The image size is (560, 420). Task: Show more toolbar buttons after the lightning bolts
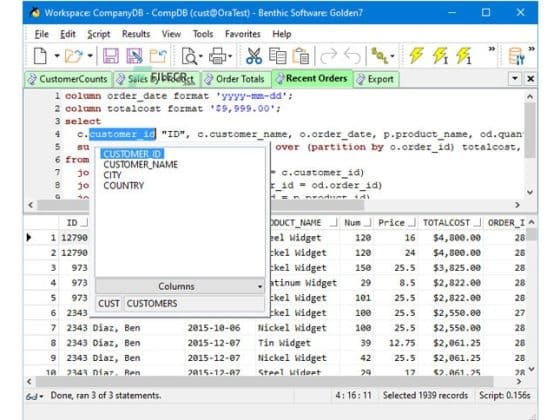(x=492, y=49)
